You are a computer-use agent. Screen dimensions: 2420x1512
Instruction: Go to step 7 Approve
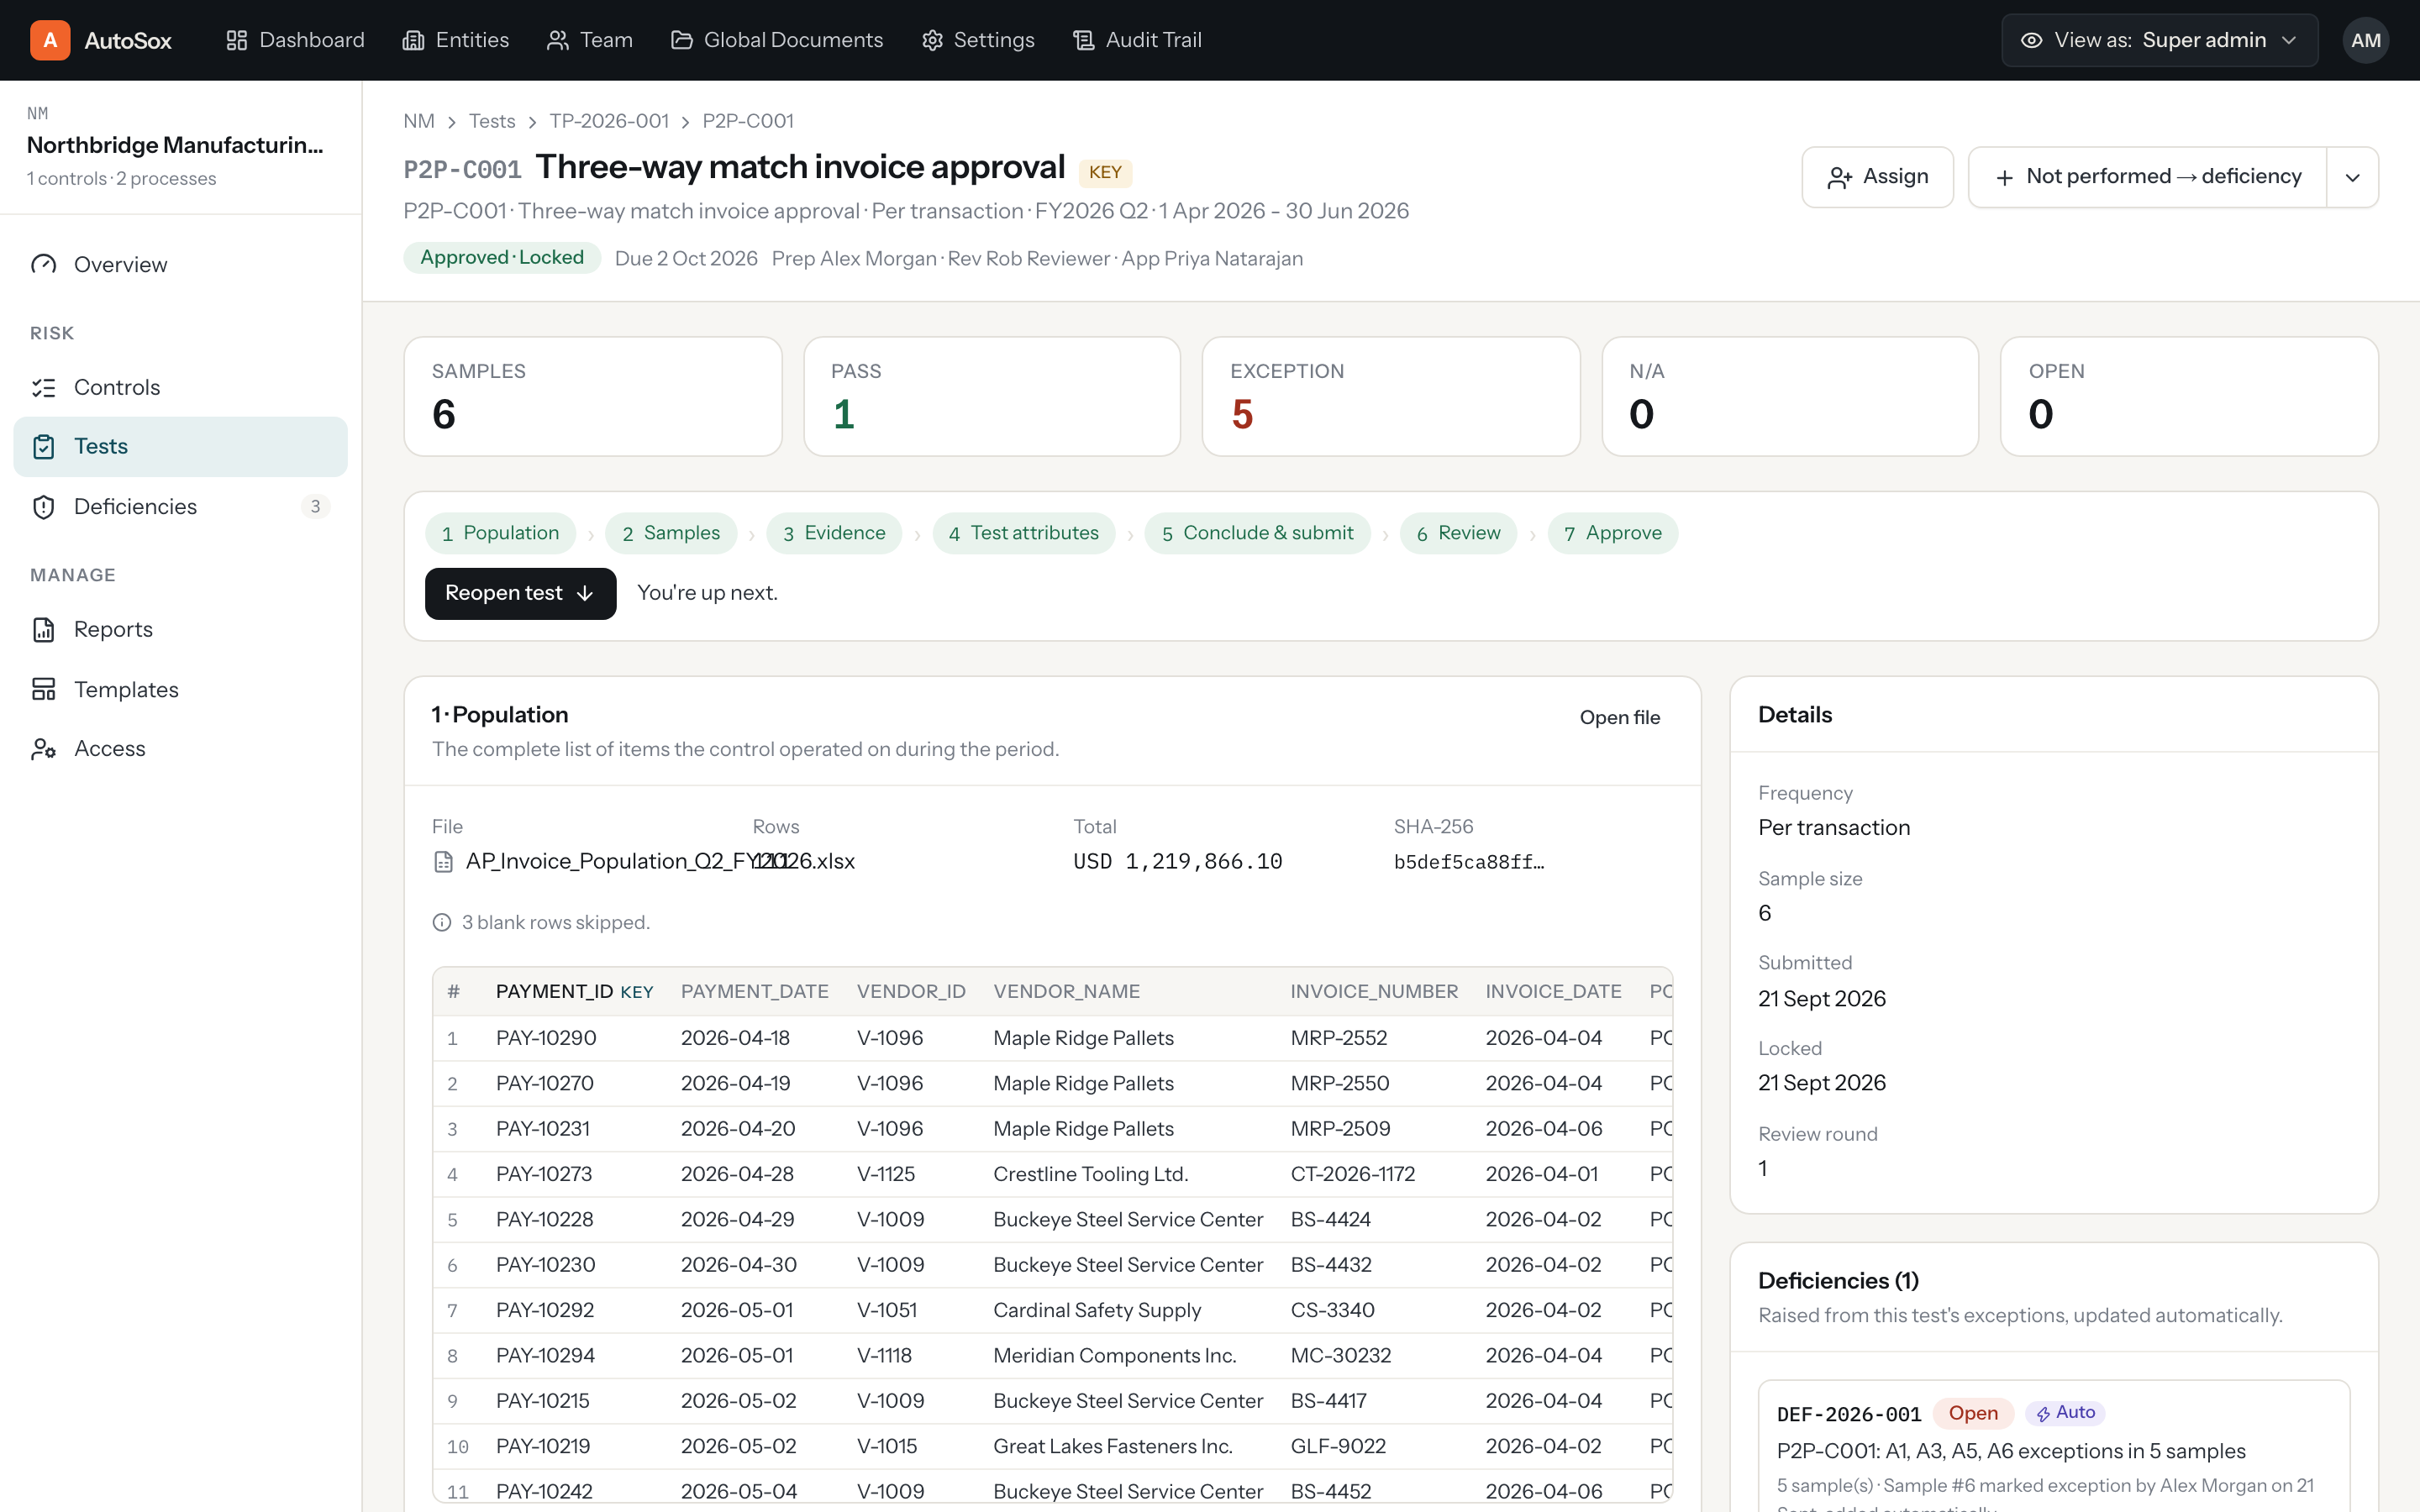[1613, 533]
